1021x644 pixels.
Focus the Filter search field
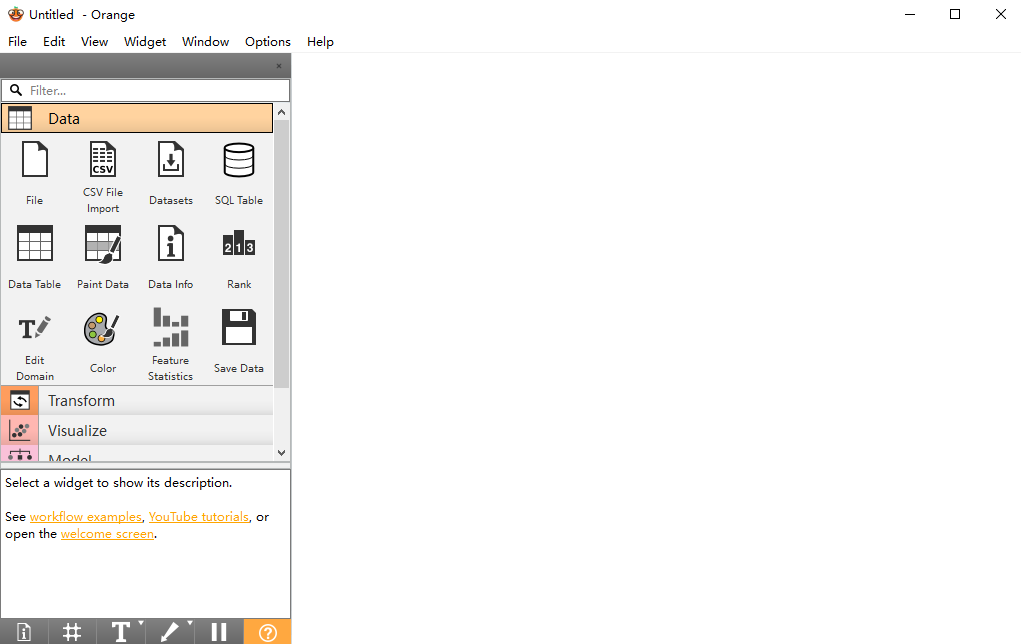145,91
